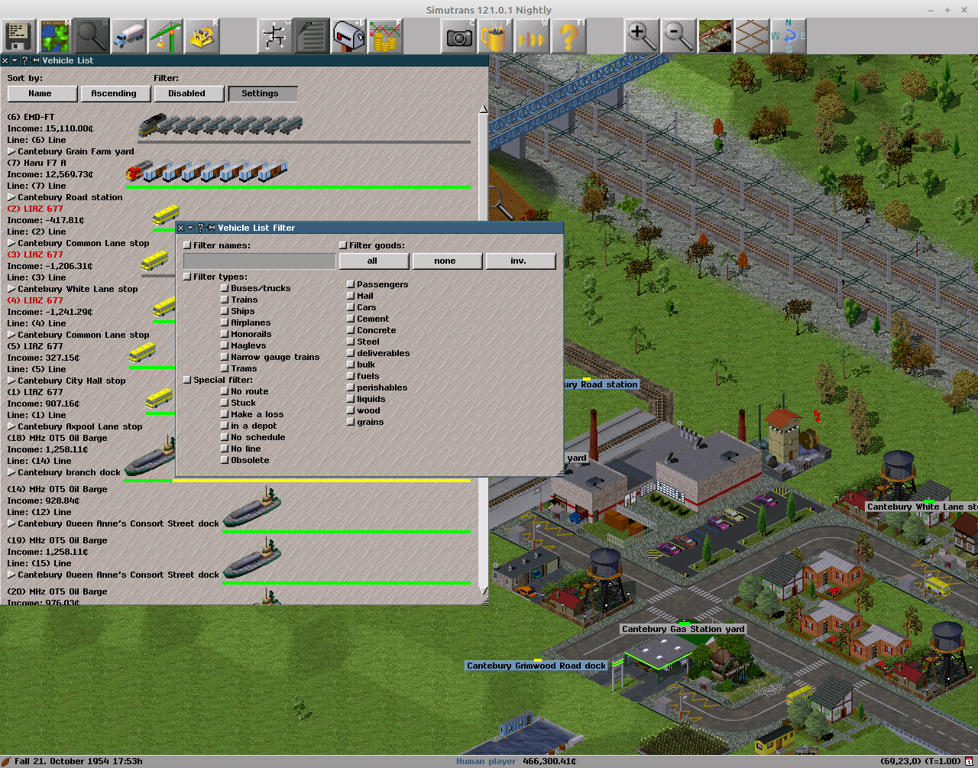The height and width of the screenshot is (768, 978).
Task: Click the vehicle list scrollbar down arrow
Action: coord(483,590)
